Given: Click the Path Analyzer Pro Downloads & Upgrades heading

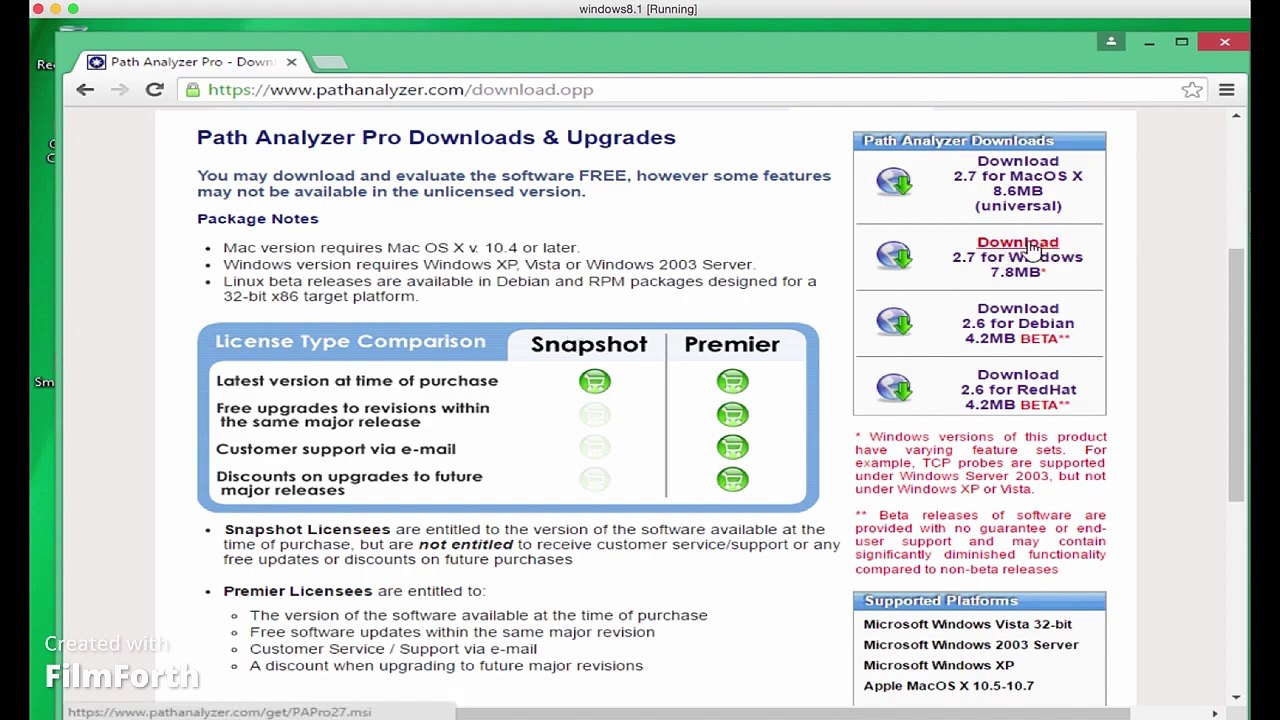Looking at the screenshot, I should (x=436, y=138).
